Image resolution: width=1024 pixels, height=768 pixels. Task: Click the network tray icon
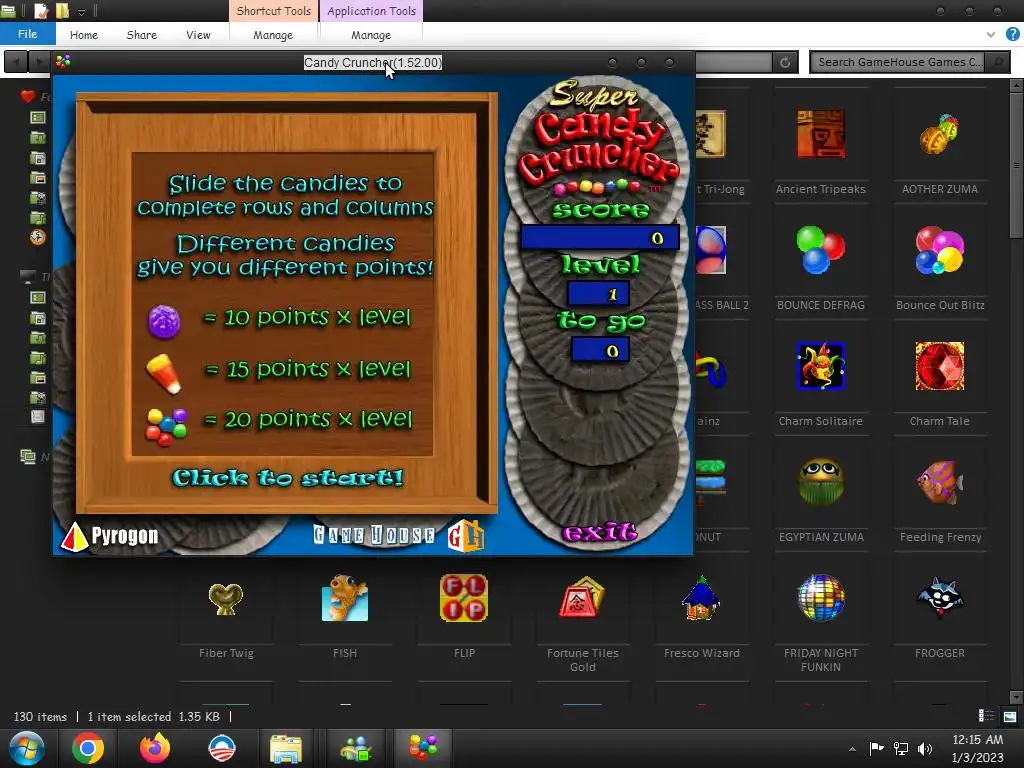pyautogui.click(x=901, y=749)
